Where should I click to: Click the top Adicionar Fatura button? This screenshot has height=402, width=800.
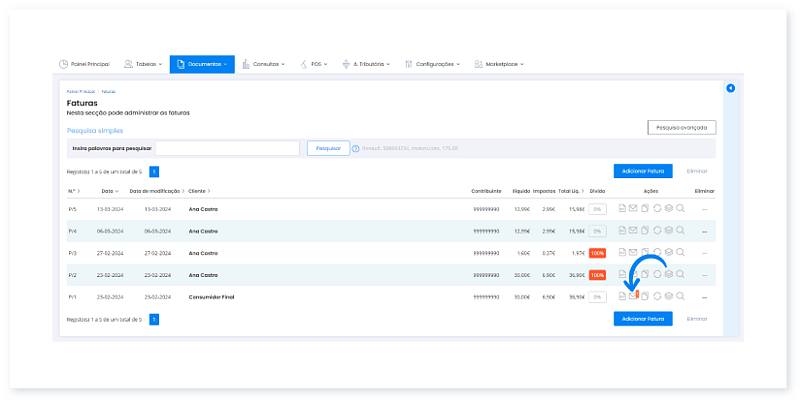tap(643, 171)
